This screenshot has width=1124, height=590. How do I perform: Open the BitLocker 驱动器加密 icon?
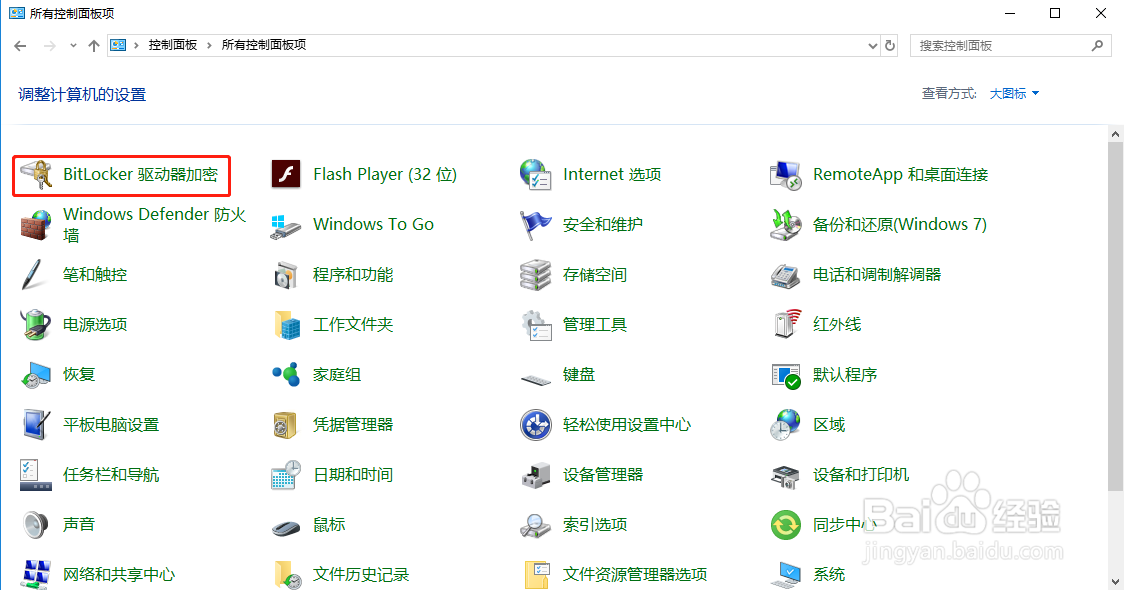pyautogui.click(x=36, y=174)
